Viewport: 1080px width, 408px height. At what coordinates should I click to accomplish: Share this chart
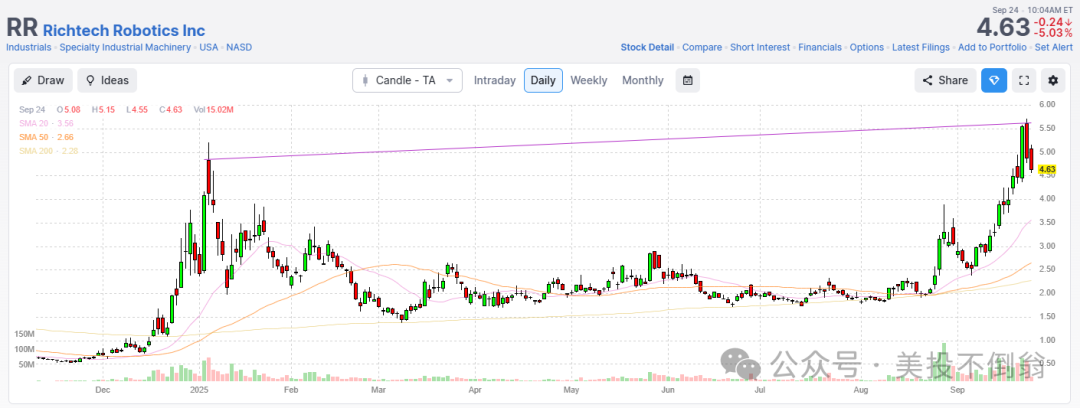[x=945, y=81]
